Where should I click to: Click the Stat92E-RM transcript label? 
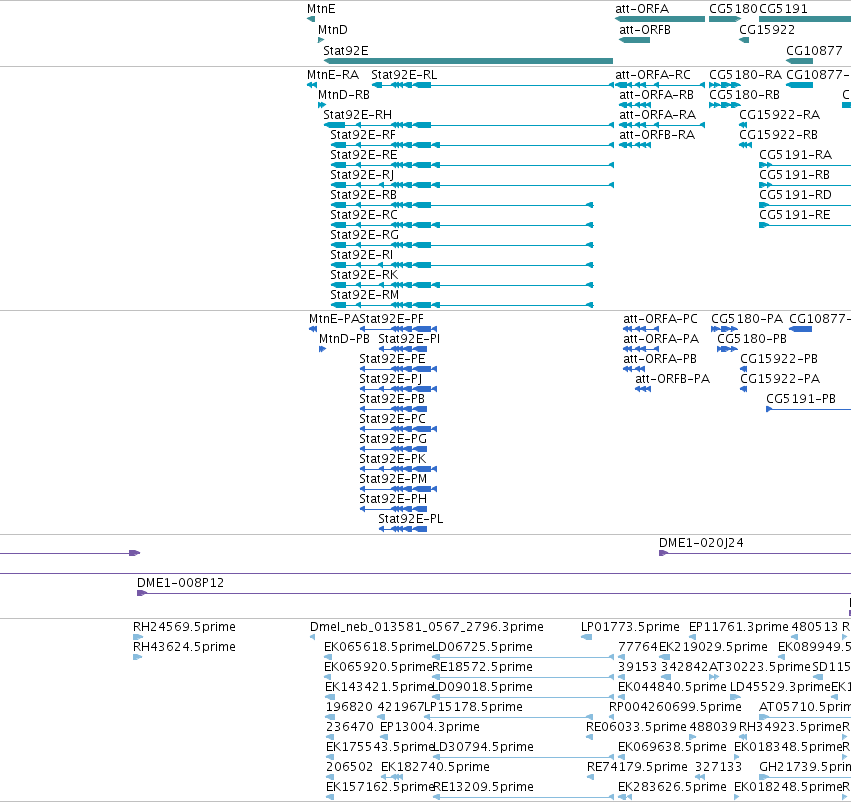tap(364, 295)
